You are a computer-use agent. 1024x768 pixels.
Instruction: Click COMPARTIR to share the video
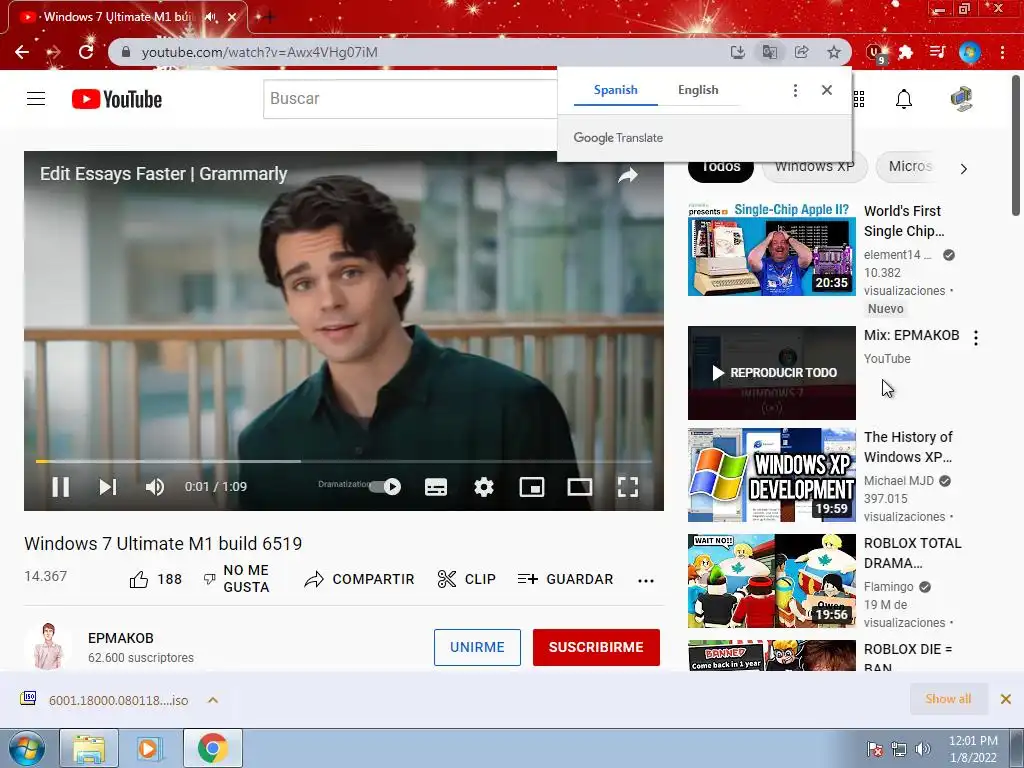(x=359, y=579)
